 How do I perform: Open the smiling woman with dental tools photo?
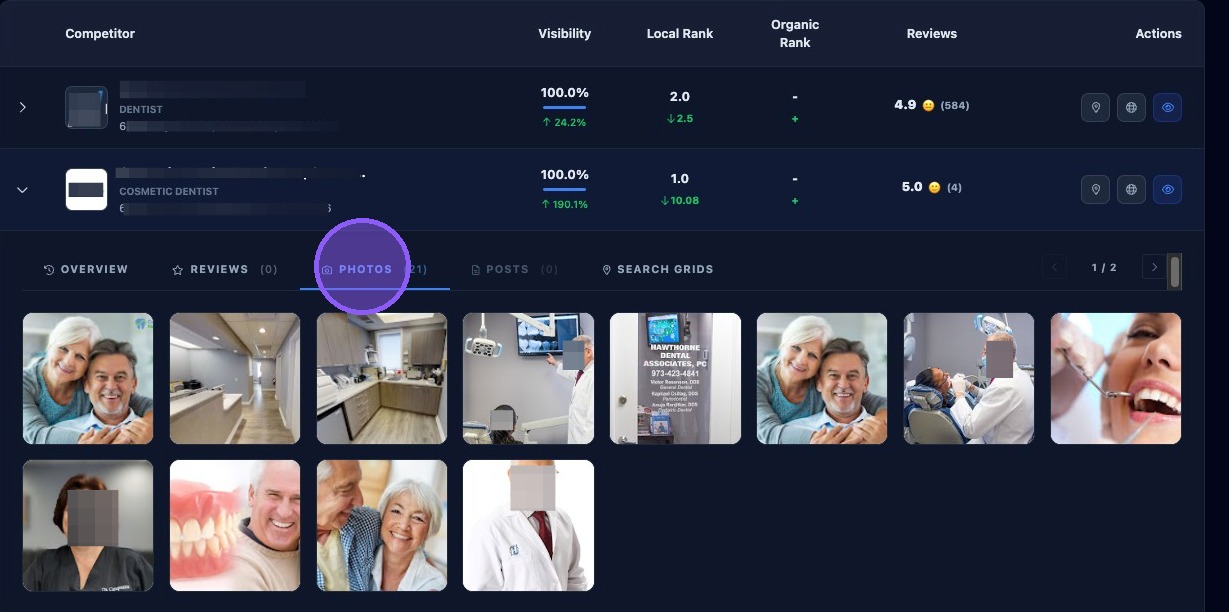tap(1116, 378)
